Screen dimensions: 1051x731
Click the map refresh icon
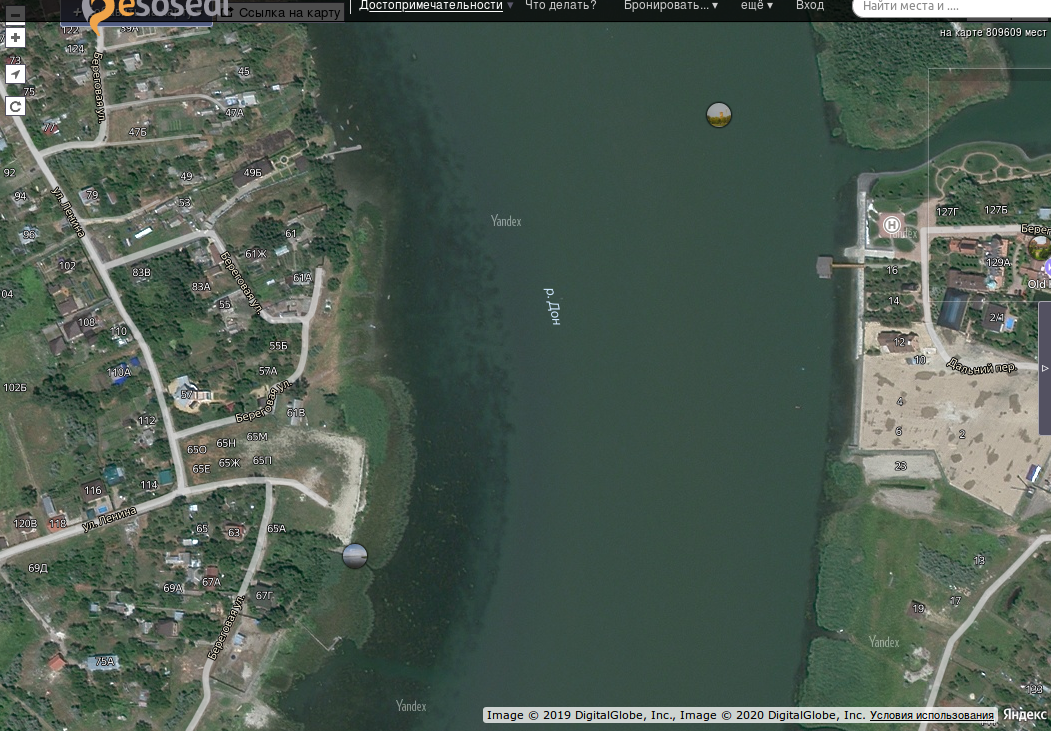pyautogui.click(x=15, y=106)
